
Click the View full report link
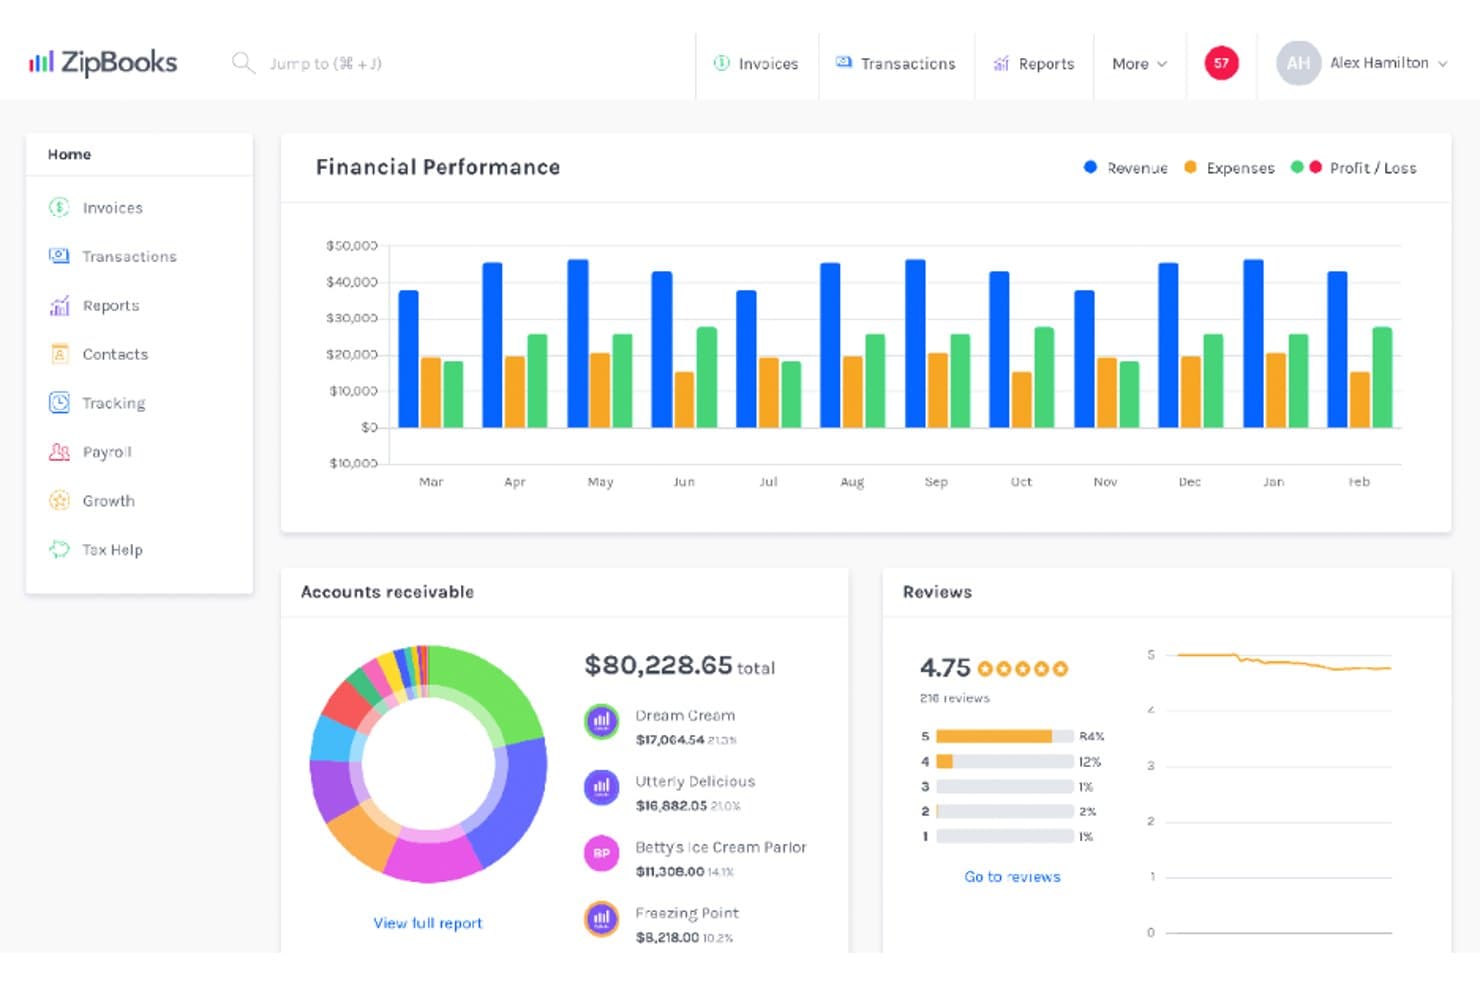point(428,923)
